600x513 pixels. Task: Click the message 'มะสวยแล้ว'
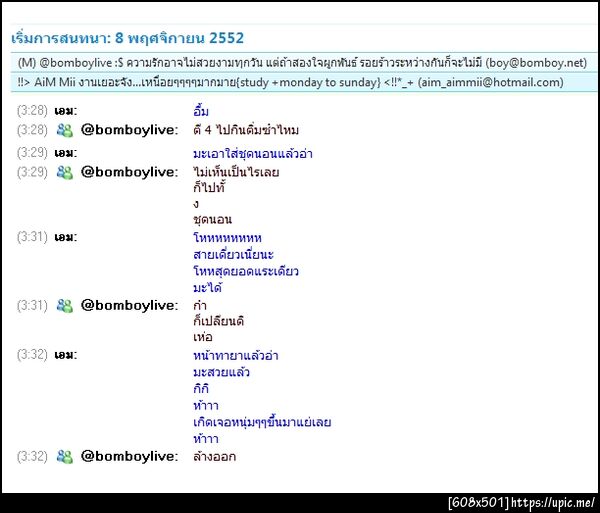[222, 372]
